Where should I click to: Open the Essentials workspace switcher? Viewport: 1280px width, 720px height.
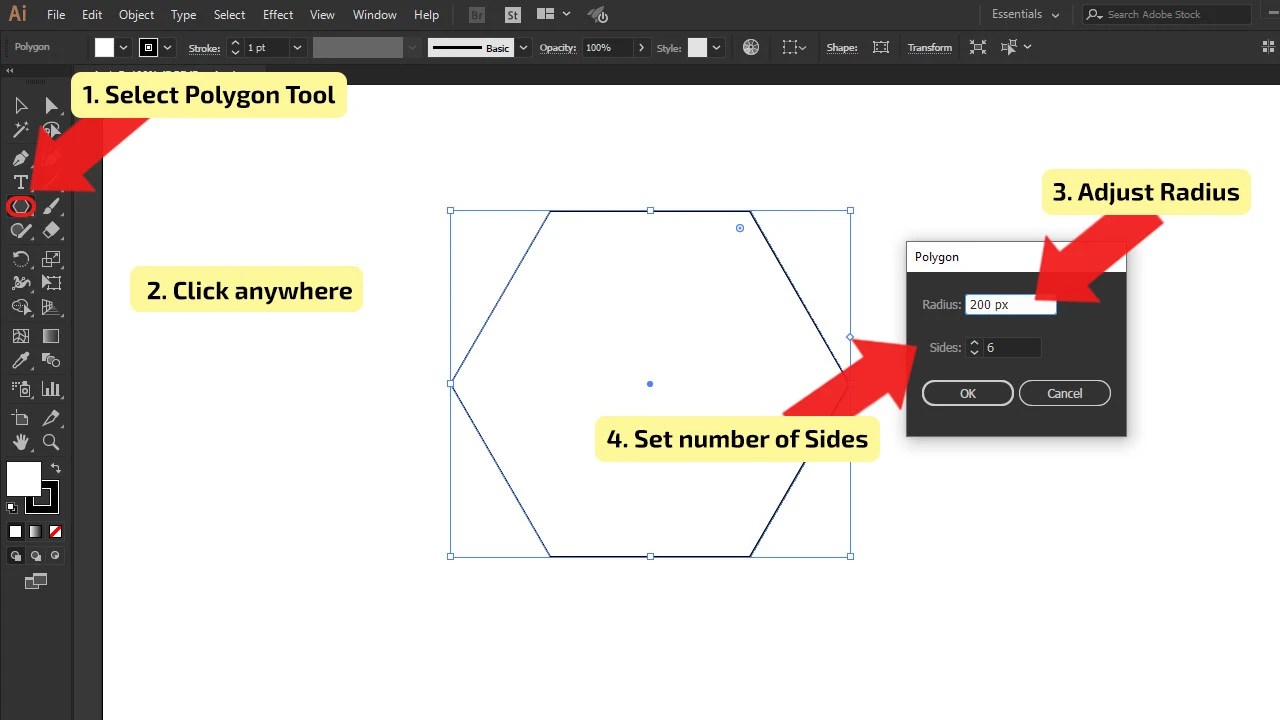(1018, 14)
